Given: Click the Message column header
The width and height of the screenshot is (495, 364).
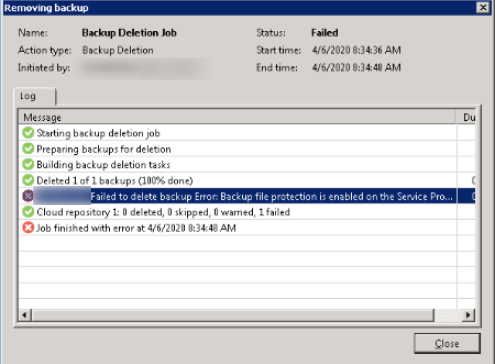Looking at the screenshot, I should click(237, 117).
